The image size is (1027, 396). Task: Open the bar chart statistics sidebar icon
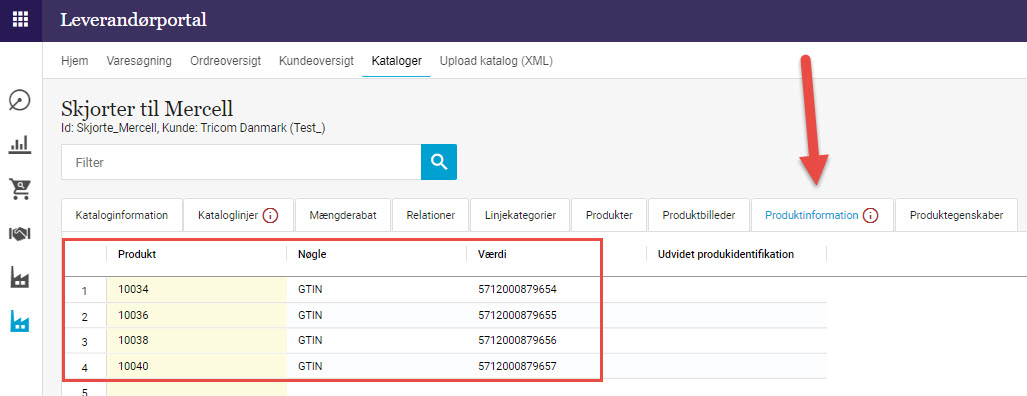20,145
